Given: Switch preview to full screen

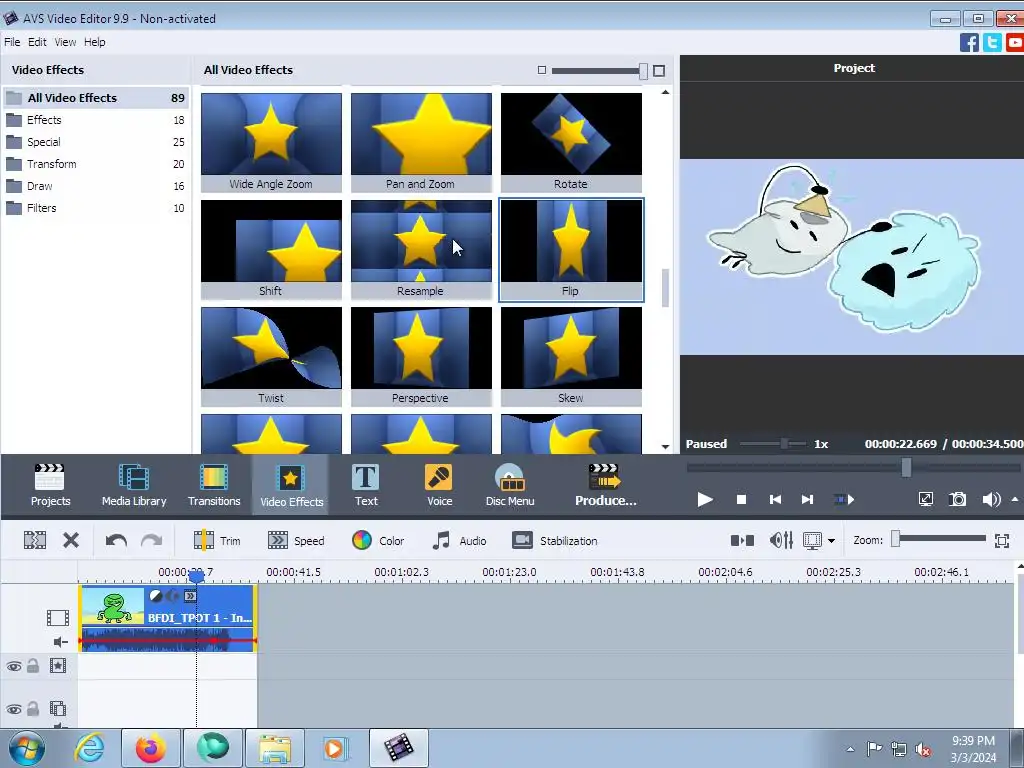Looking at the screenshot, I should (x=925, y=500).
